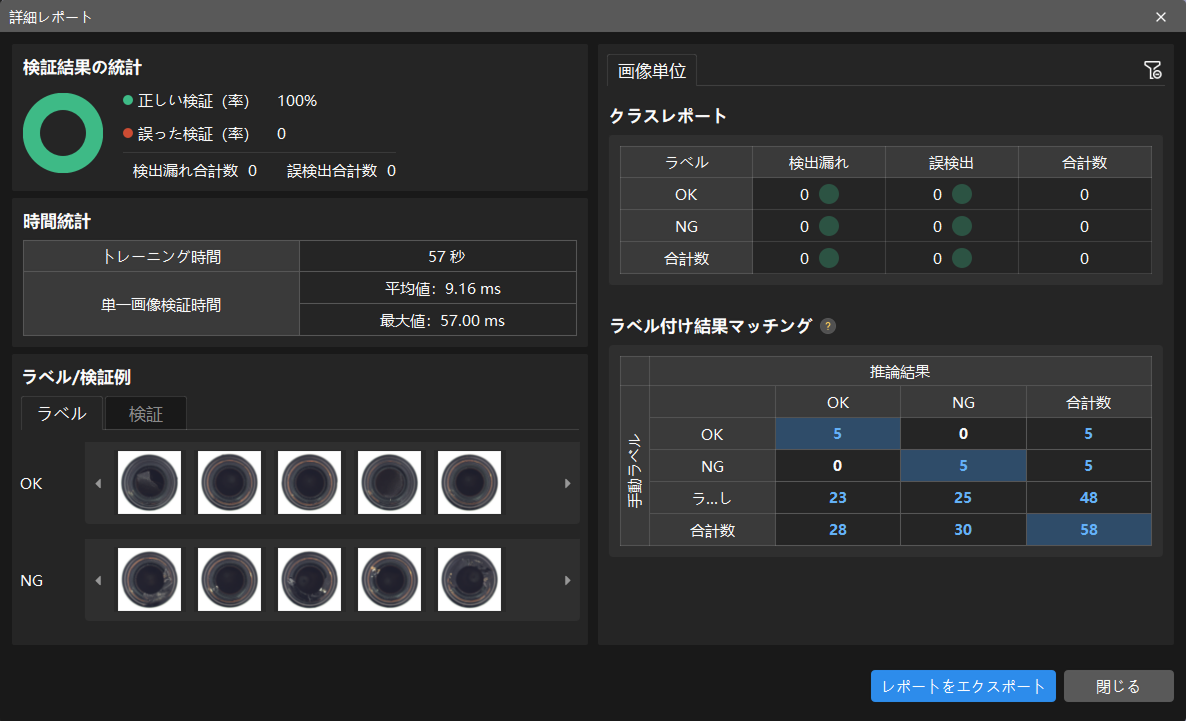Open the first NG thumbnail image

coord(150,580)
